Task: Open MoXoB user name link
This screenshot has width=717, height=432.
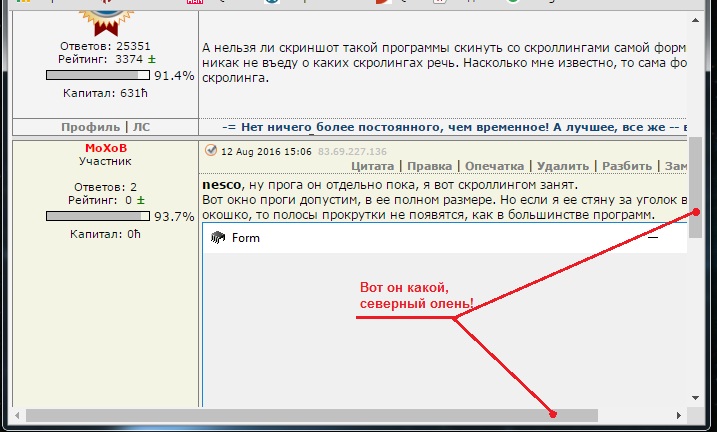Action: 105,148
